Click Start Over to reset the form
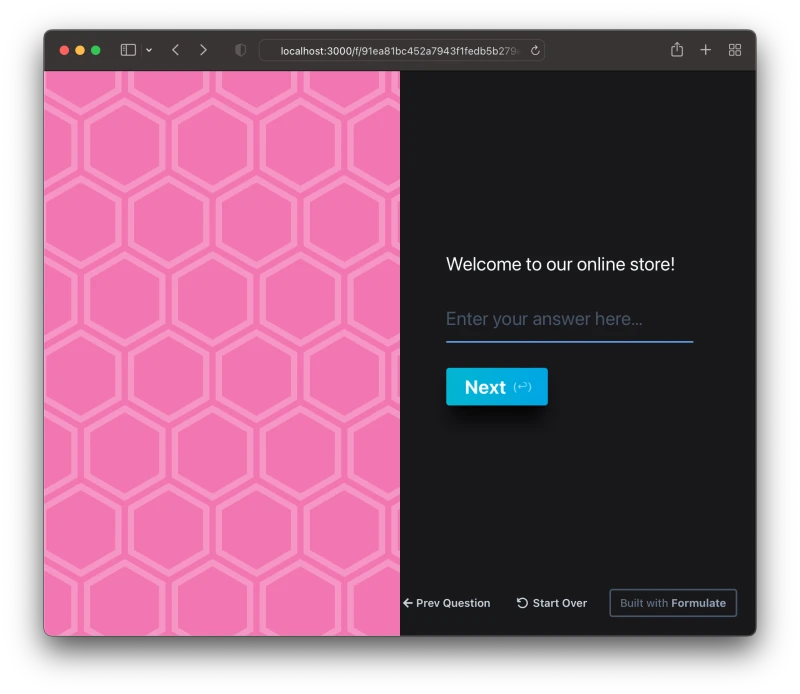The image size is (800, 694). 552,603
